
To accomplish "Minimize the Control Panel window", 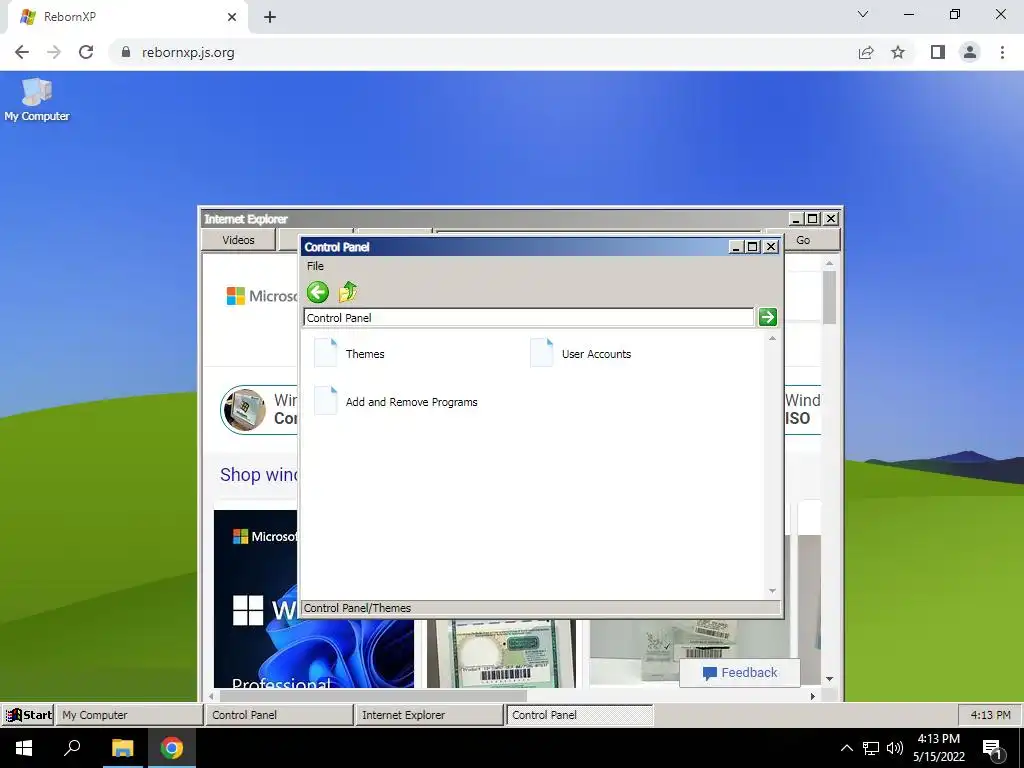I will point(736,247).
